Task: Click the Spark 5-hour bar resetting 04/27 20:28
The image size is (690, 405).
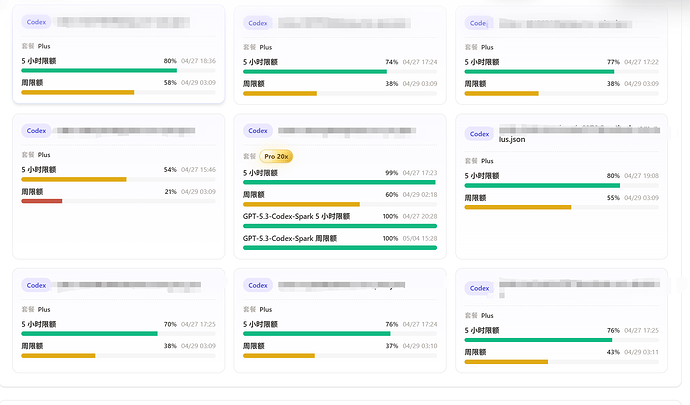Action: coord(340,226)
